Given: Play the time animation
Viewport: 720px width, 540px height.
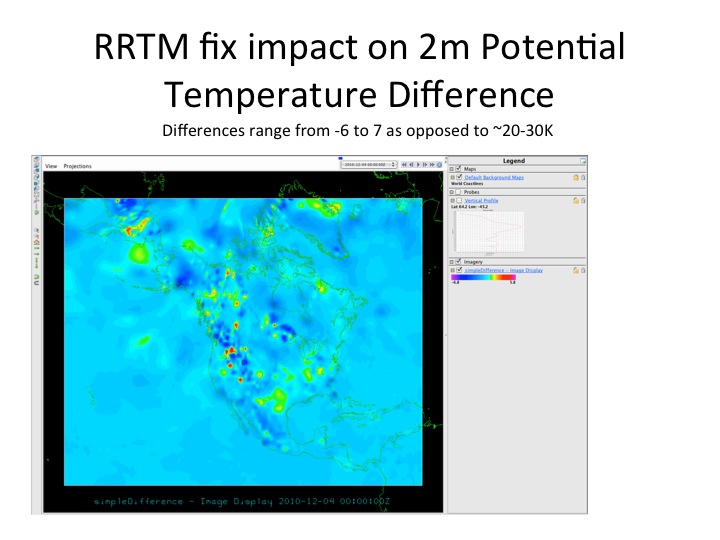Looking at the screenshot, I should point(420,164).
